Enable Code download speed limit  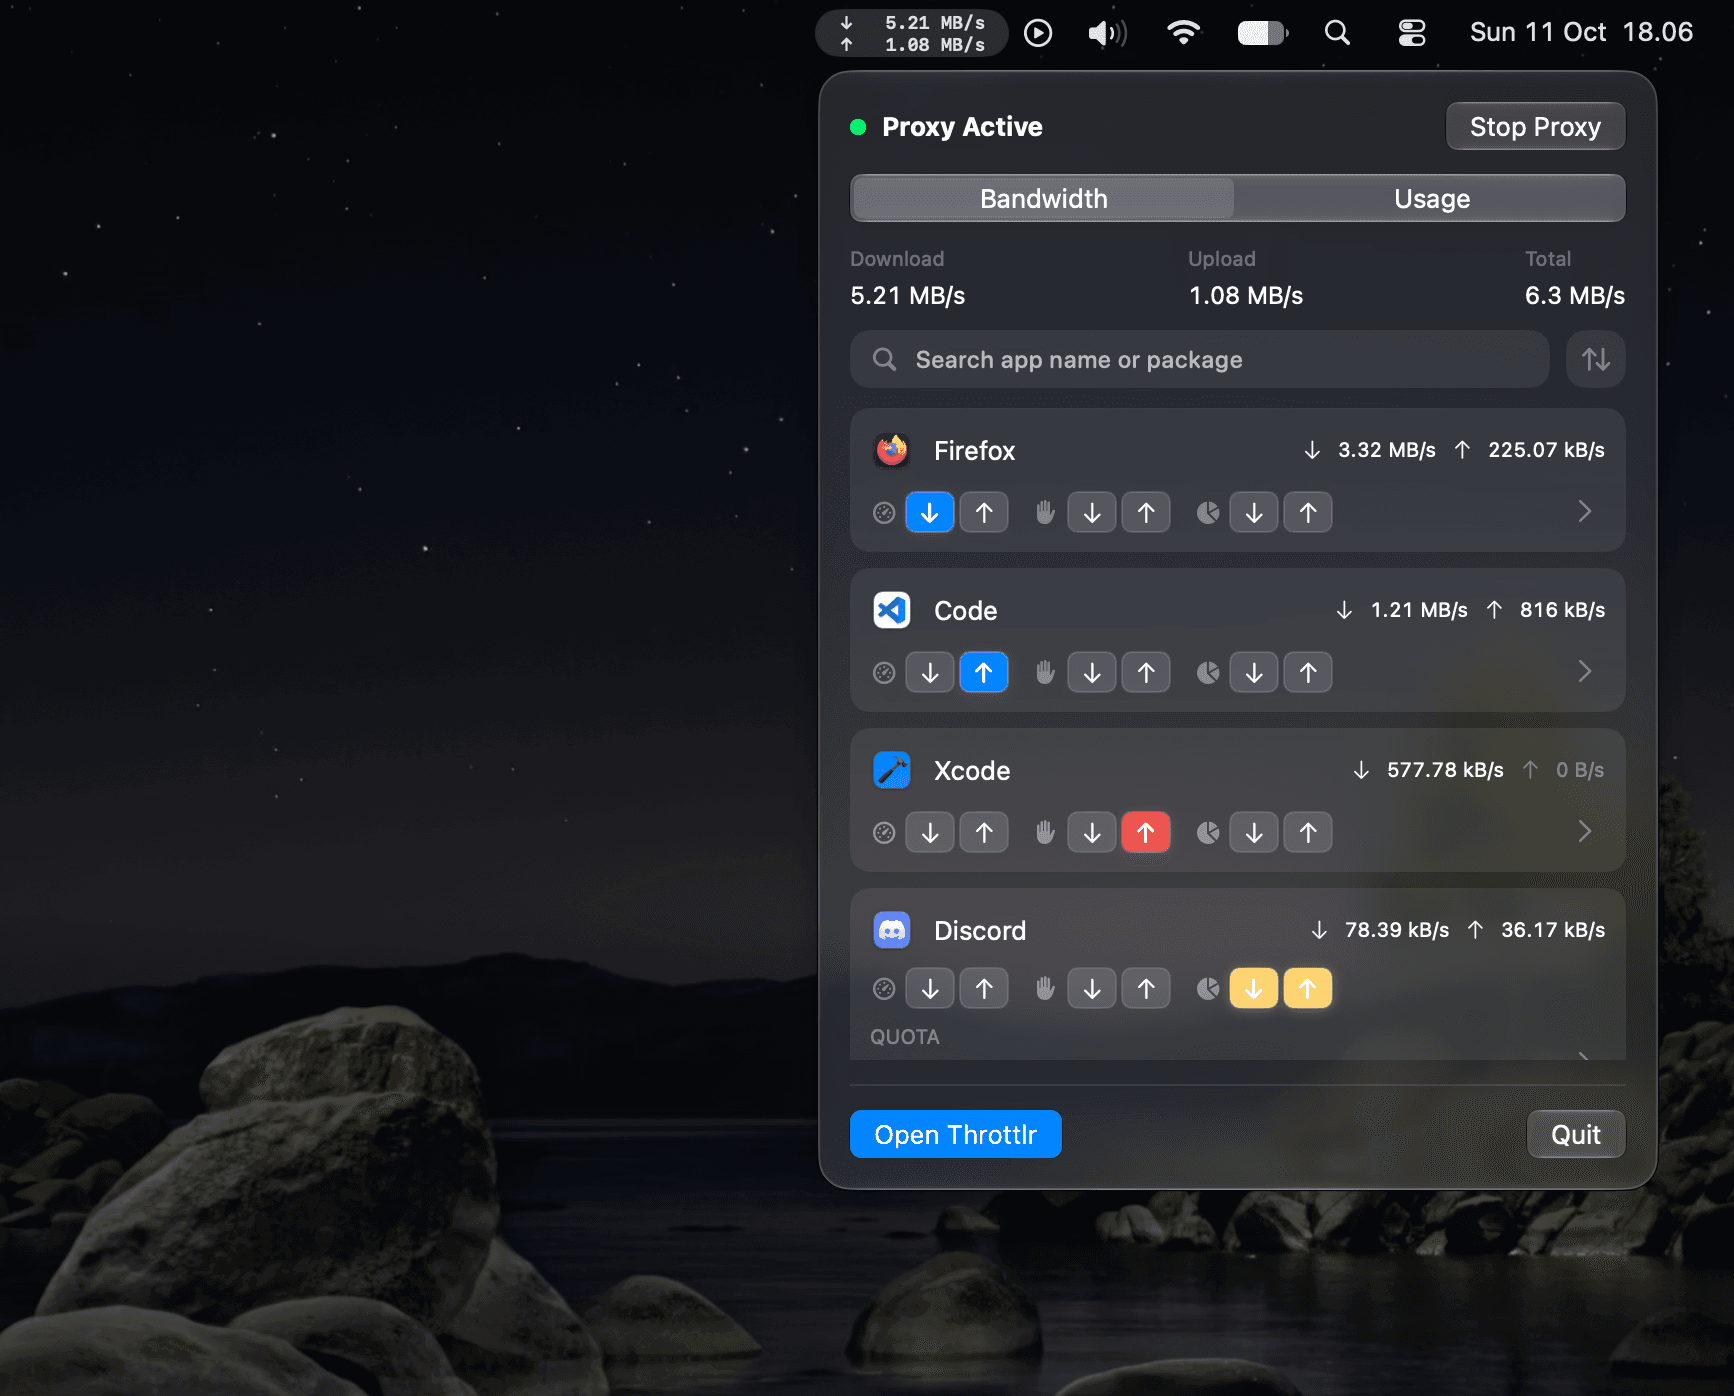pyautogui.click(x=930, y=673)
